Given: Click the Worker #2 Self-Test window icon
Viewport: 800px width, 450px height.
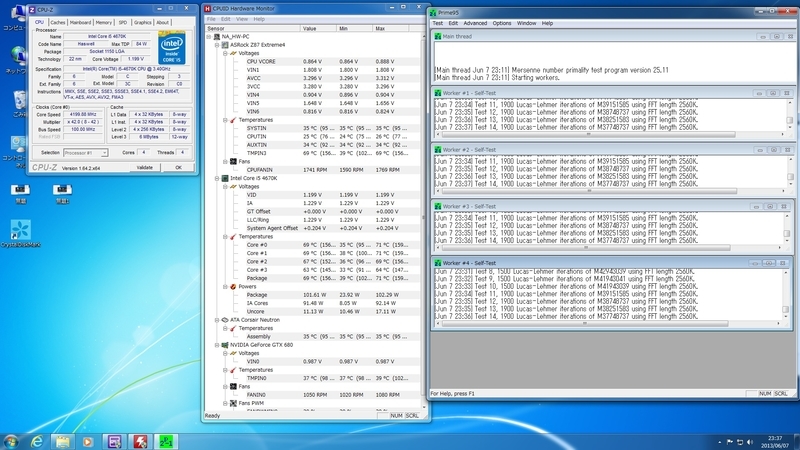Looking at the screenshot, I should (x=437, y=149).
